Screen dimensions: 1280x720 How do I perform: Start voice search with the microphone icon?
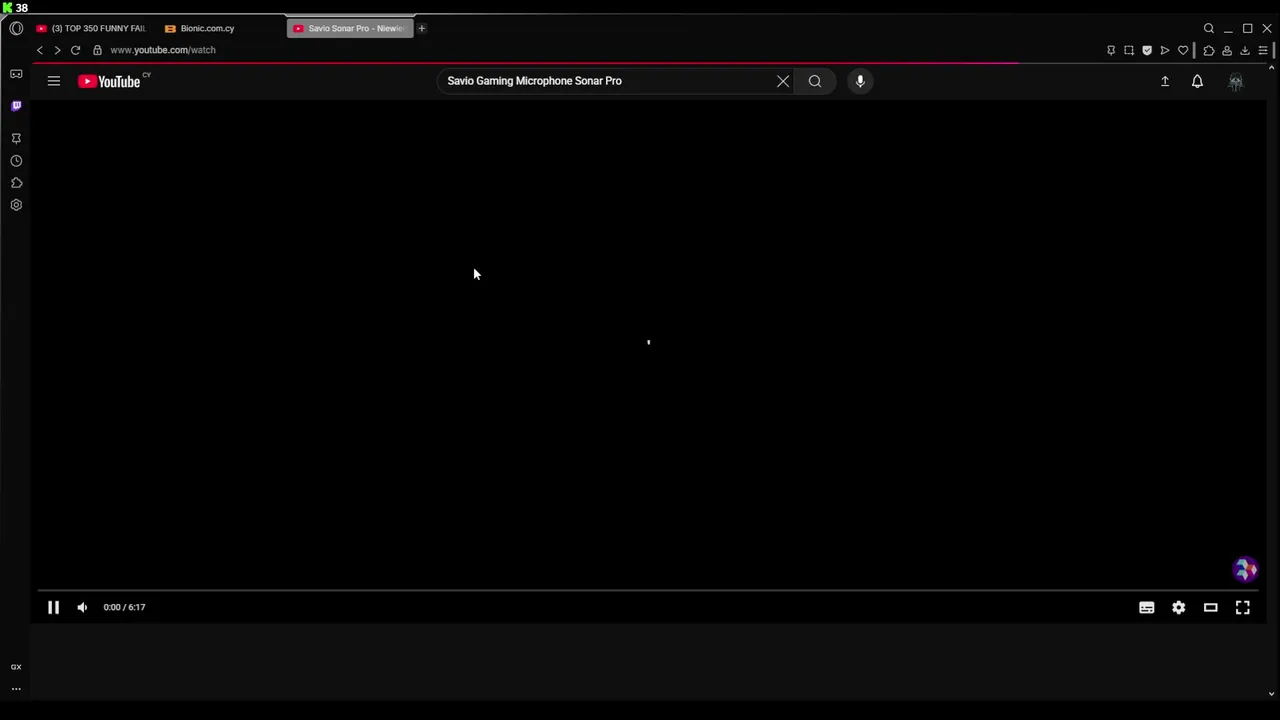point(860,81)
